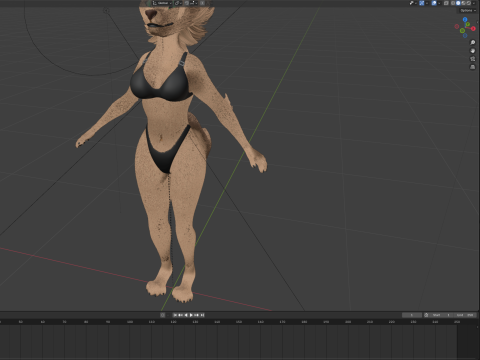Click frame 200 on timeline ruler
Image resolution: width=480 pixels, height=360 pixels.
click(348, 322)
